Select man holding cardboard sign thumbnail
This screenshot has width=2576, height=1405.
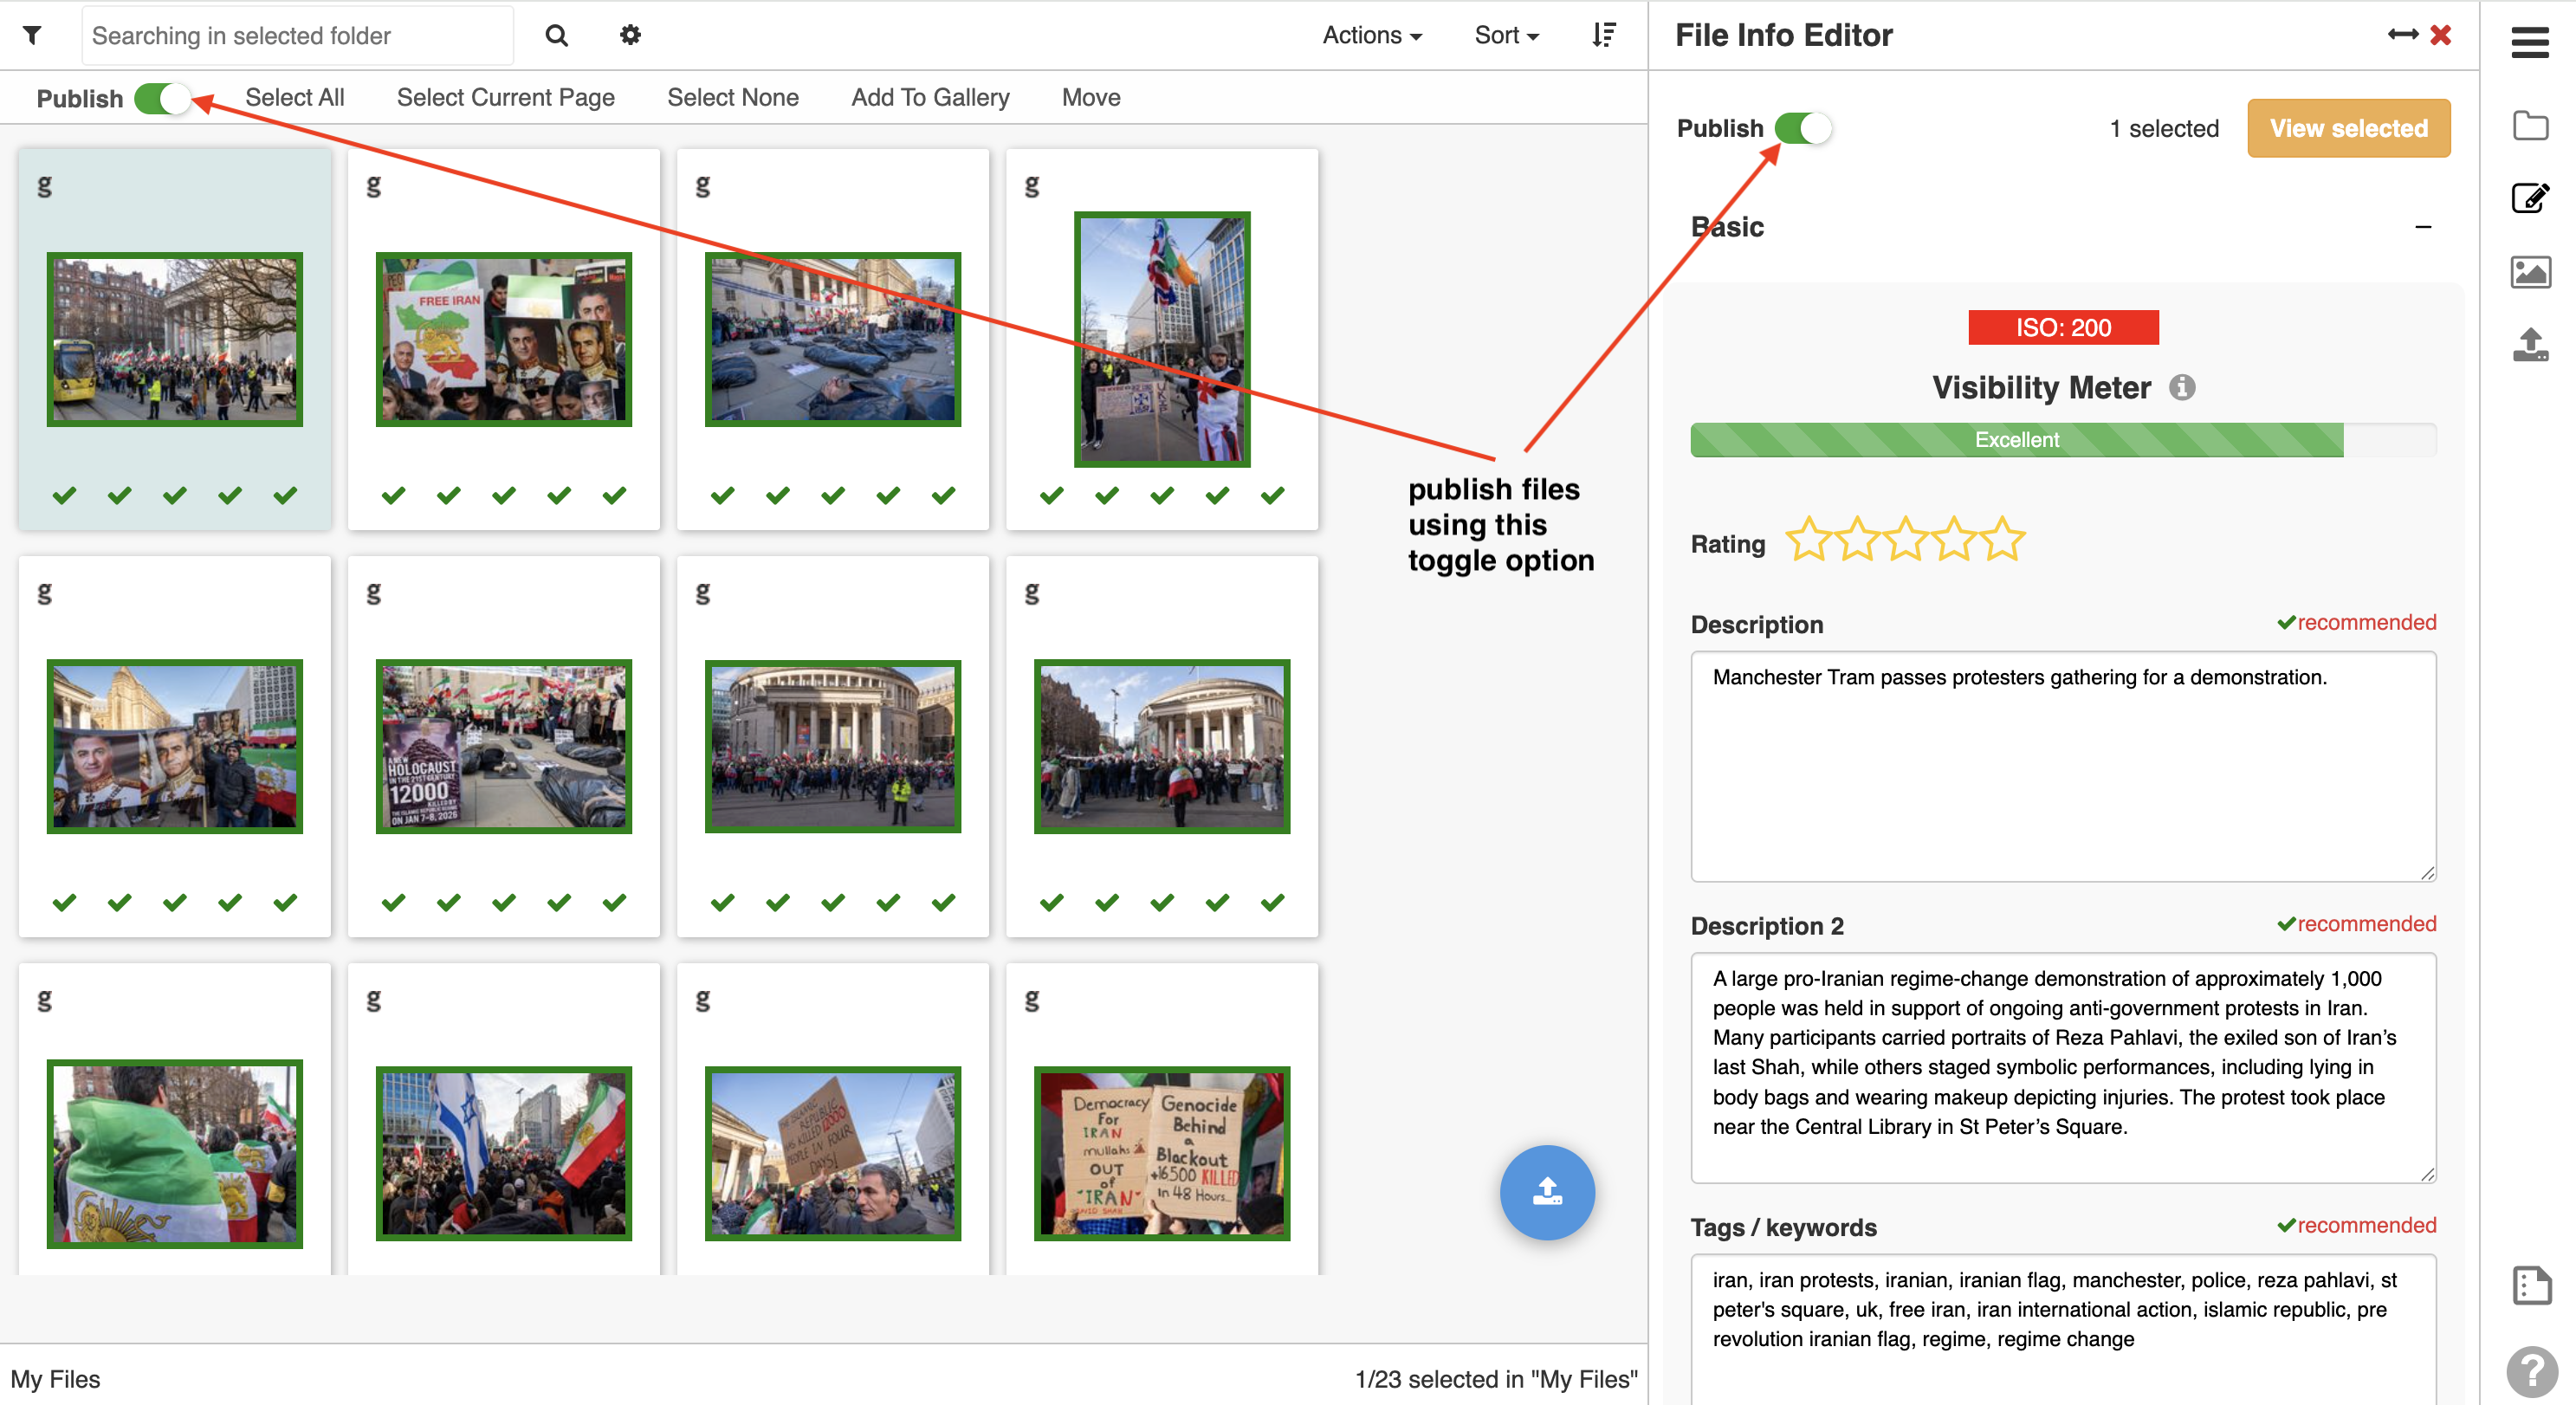tap(832, 1153)
